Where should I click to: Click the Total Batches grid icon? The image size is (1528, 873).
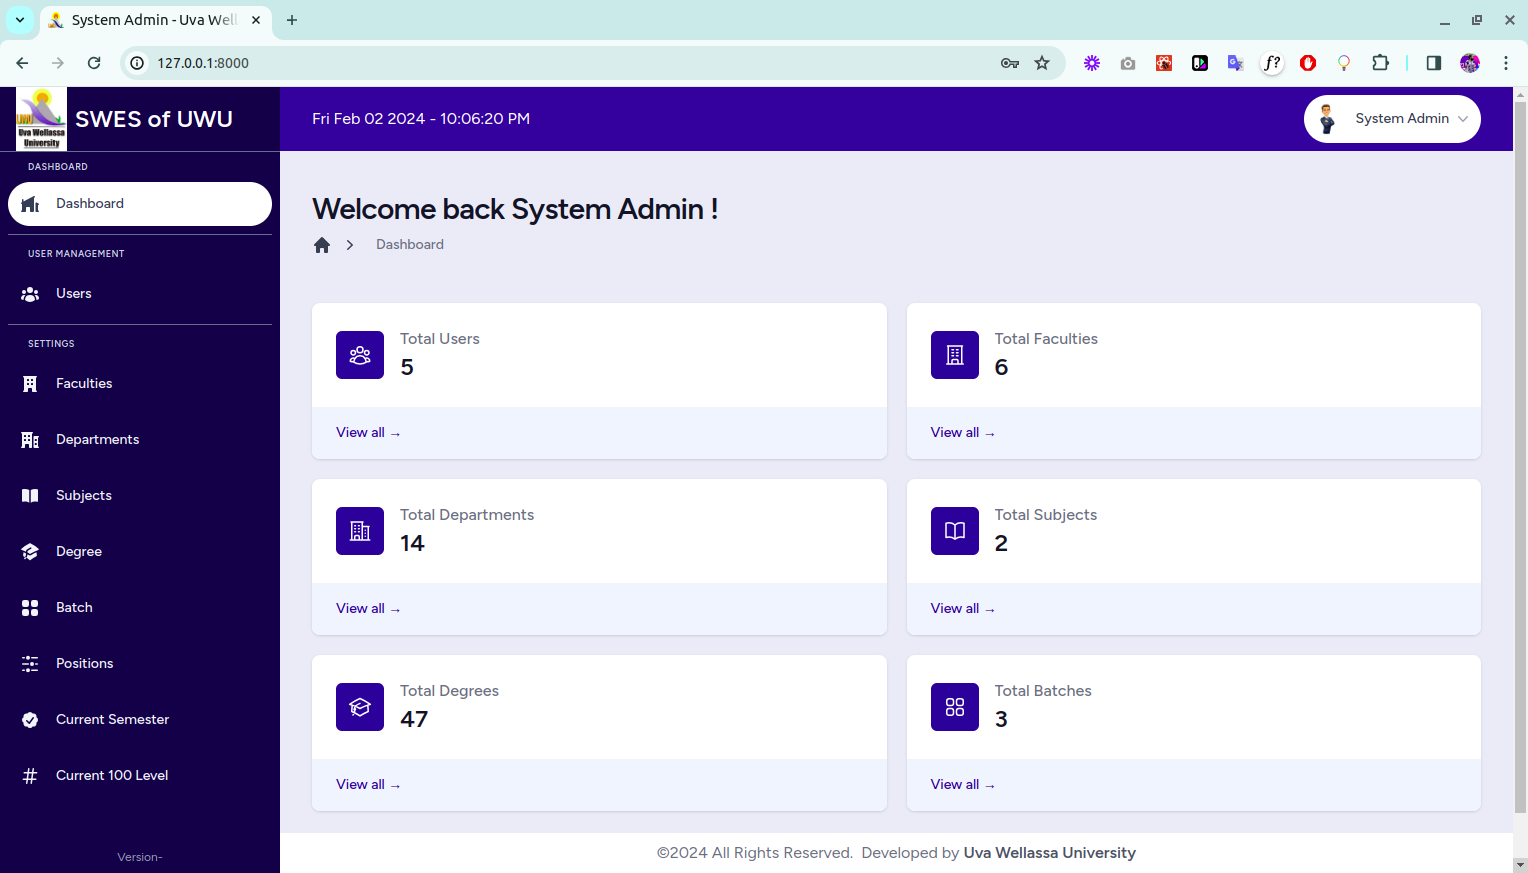pyautogui.click(x=954, y=707)
